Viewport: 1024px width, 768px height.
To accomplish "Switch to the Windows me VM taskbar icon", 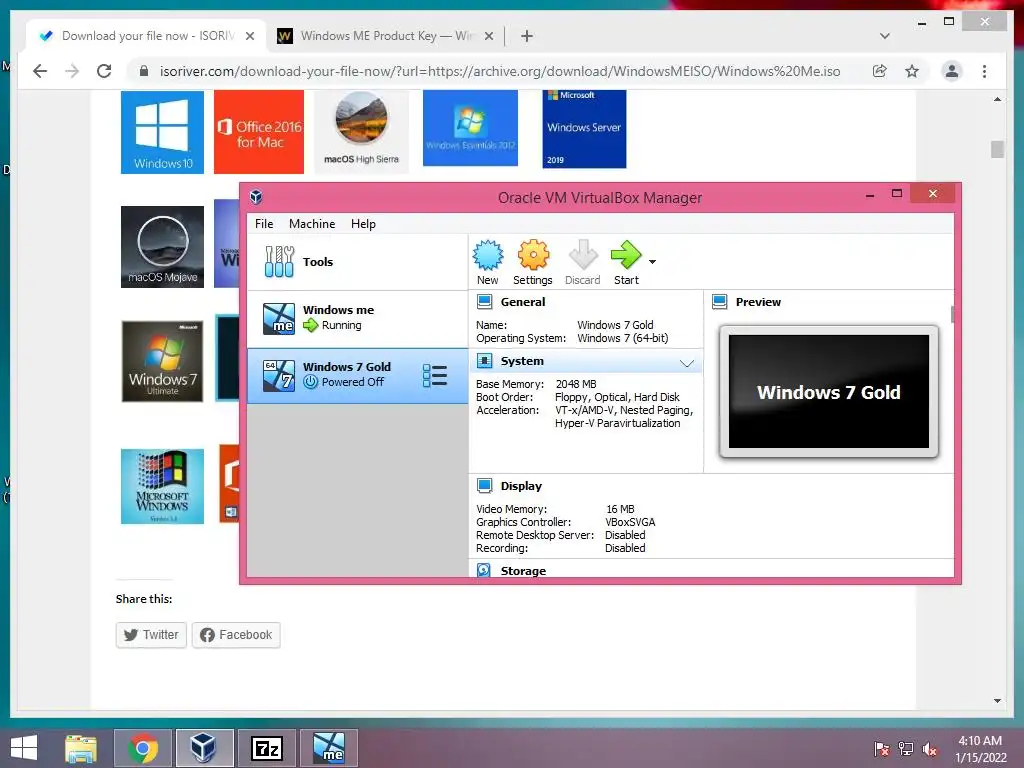I will click(329, 748).
